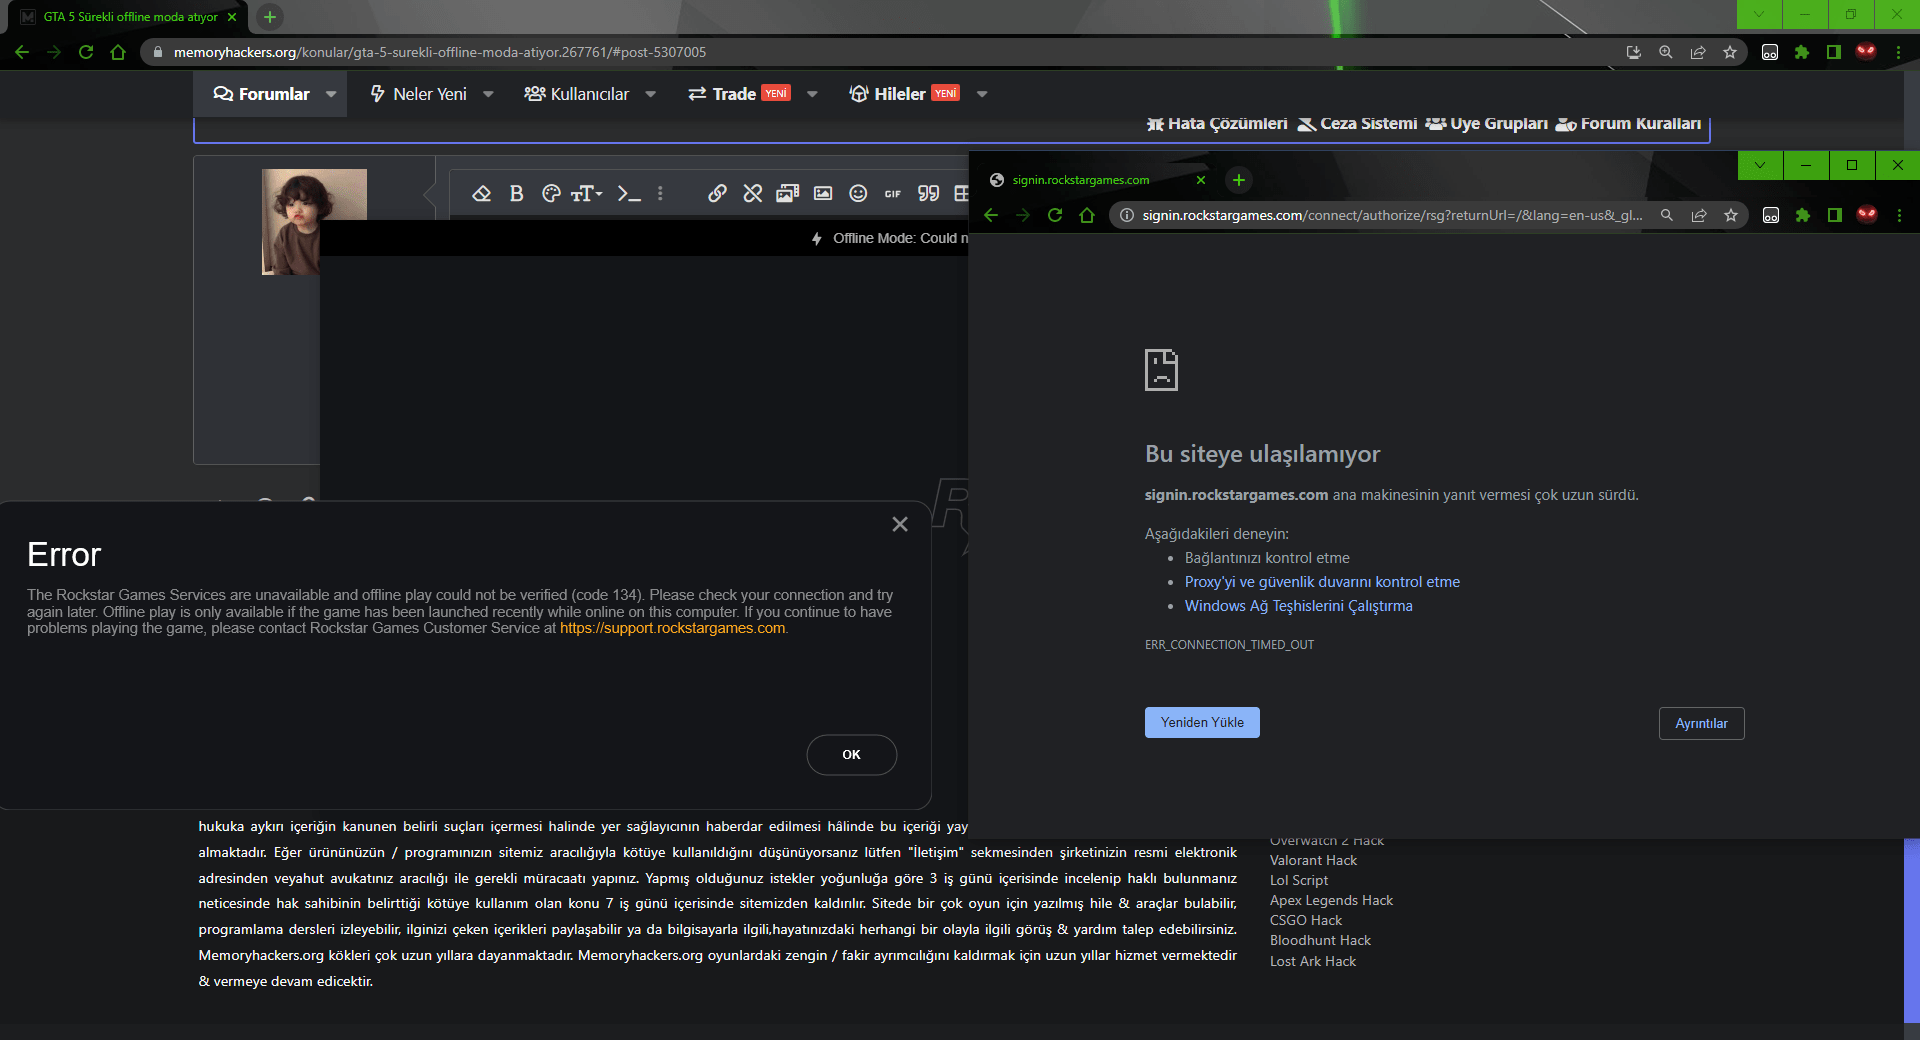Image resolution: width=1920 pixels, height=1040 pixels.
Task: Open the extensions puzzle icon in the memoryhackers window
Action: point(1802,52)
